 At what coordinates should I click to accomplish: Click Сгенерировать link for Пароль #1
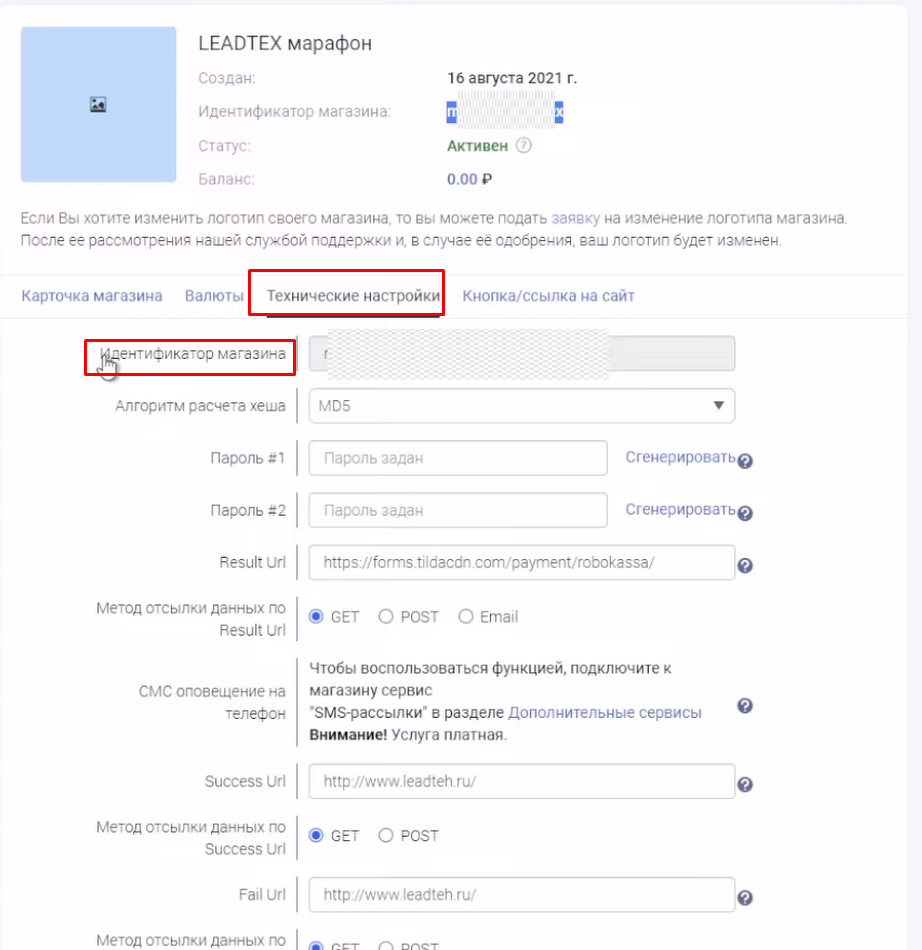[680, 457]
